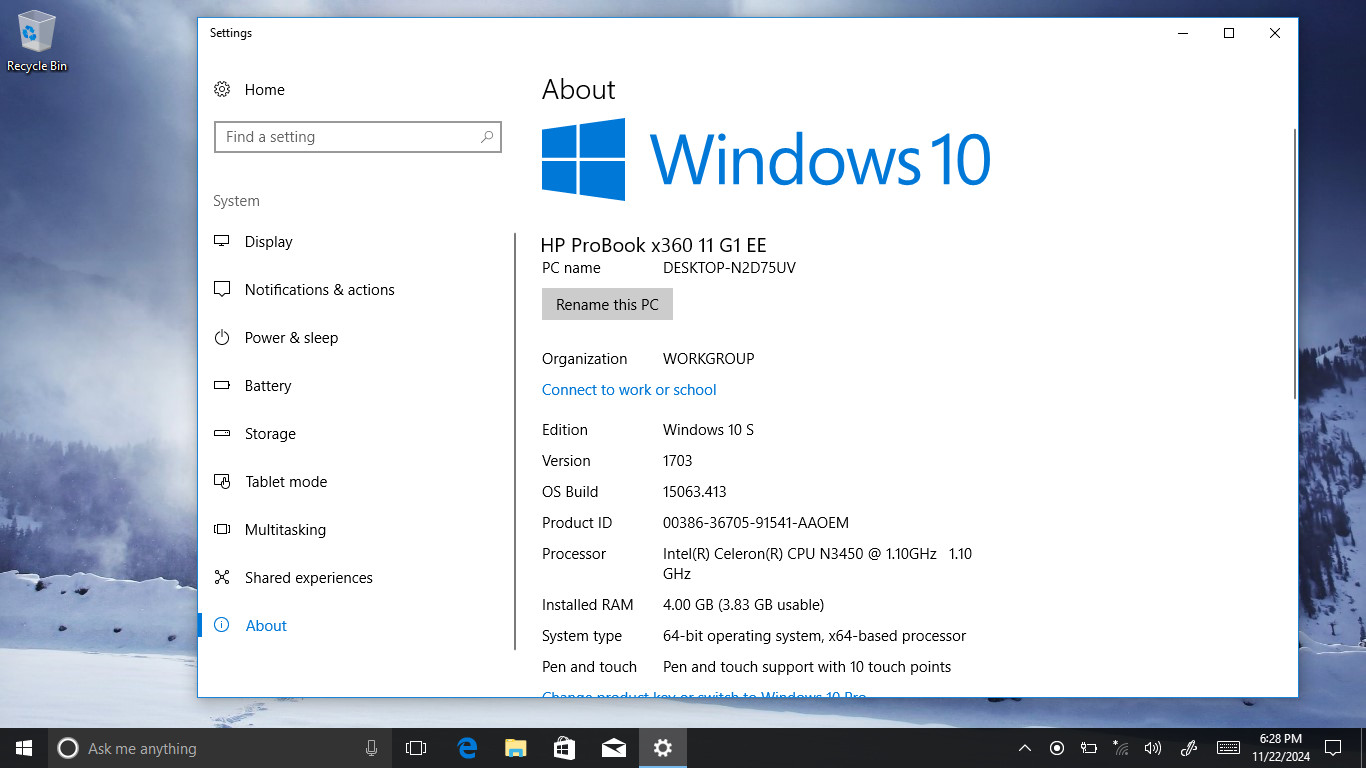The width and height of the screenshot is (1366, 768).
Task: Open Notifications & actions page
Action: pyautogui.click(x=320, y=289)
